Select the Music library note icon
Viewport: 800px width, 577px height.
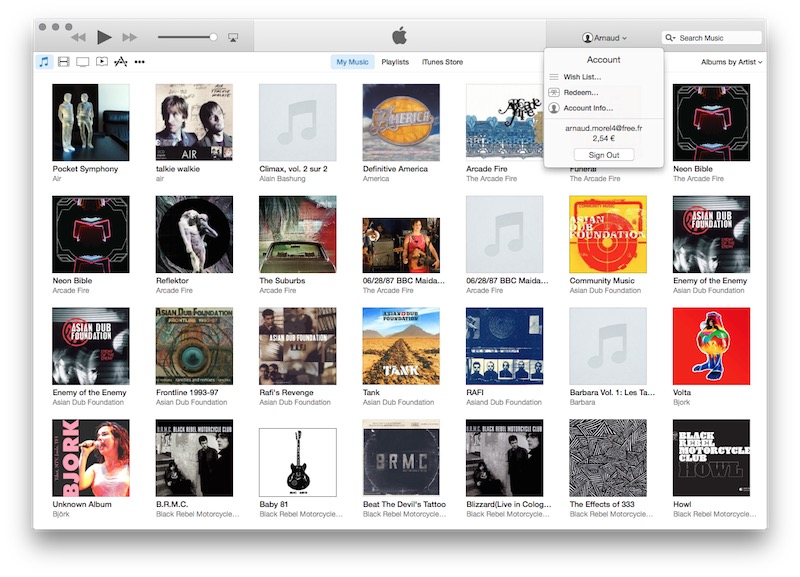[x=44, y=62]
